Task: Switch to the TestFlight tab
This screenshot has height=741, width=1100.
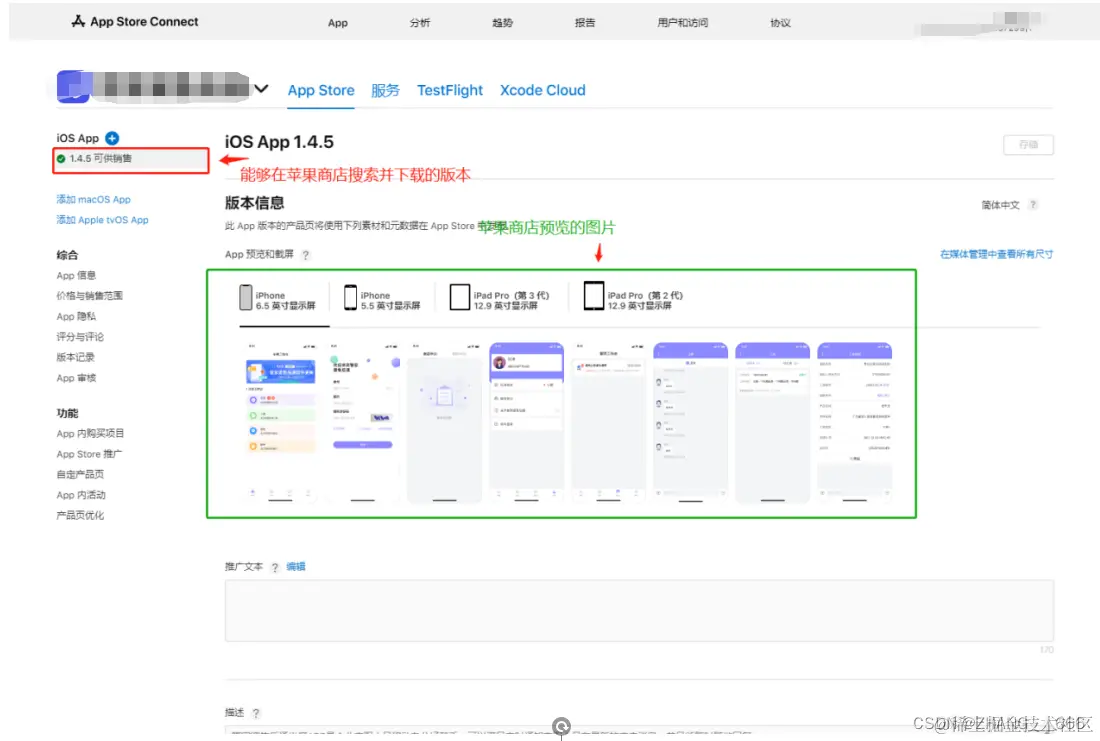Action: click(450, 91)
